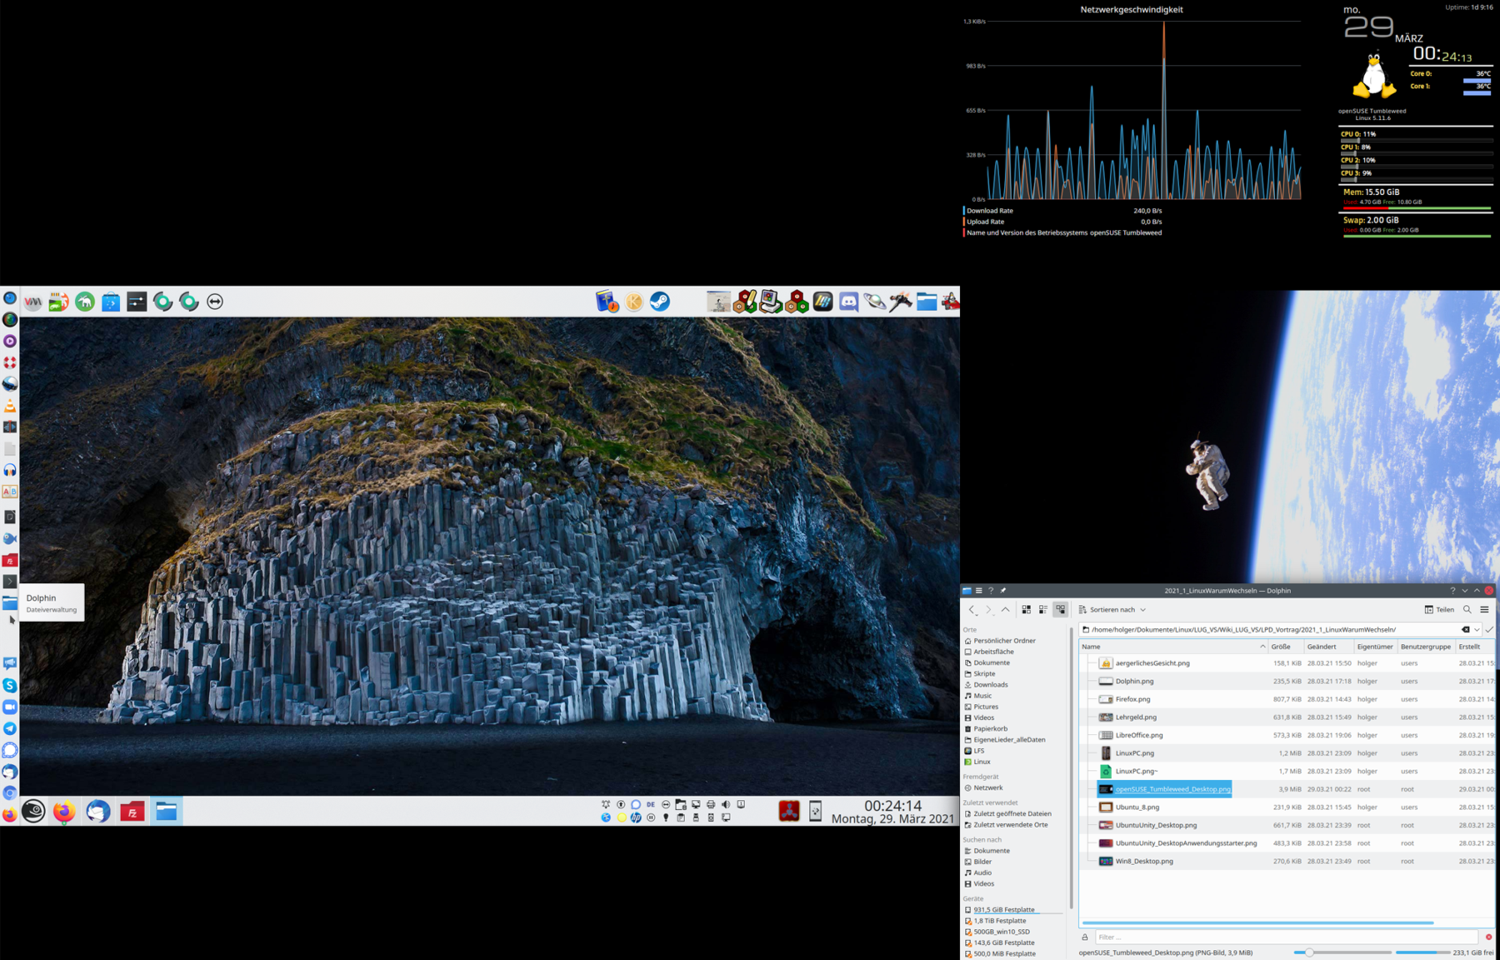Switch Dolphin to icons view mode
Viewport: 1500px width, 960px height.
[1026, 610]
